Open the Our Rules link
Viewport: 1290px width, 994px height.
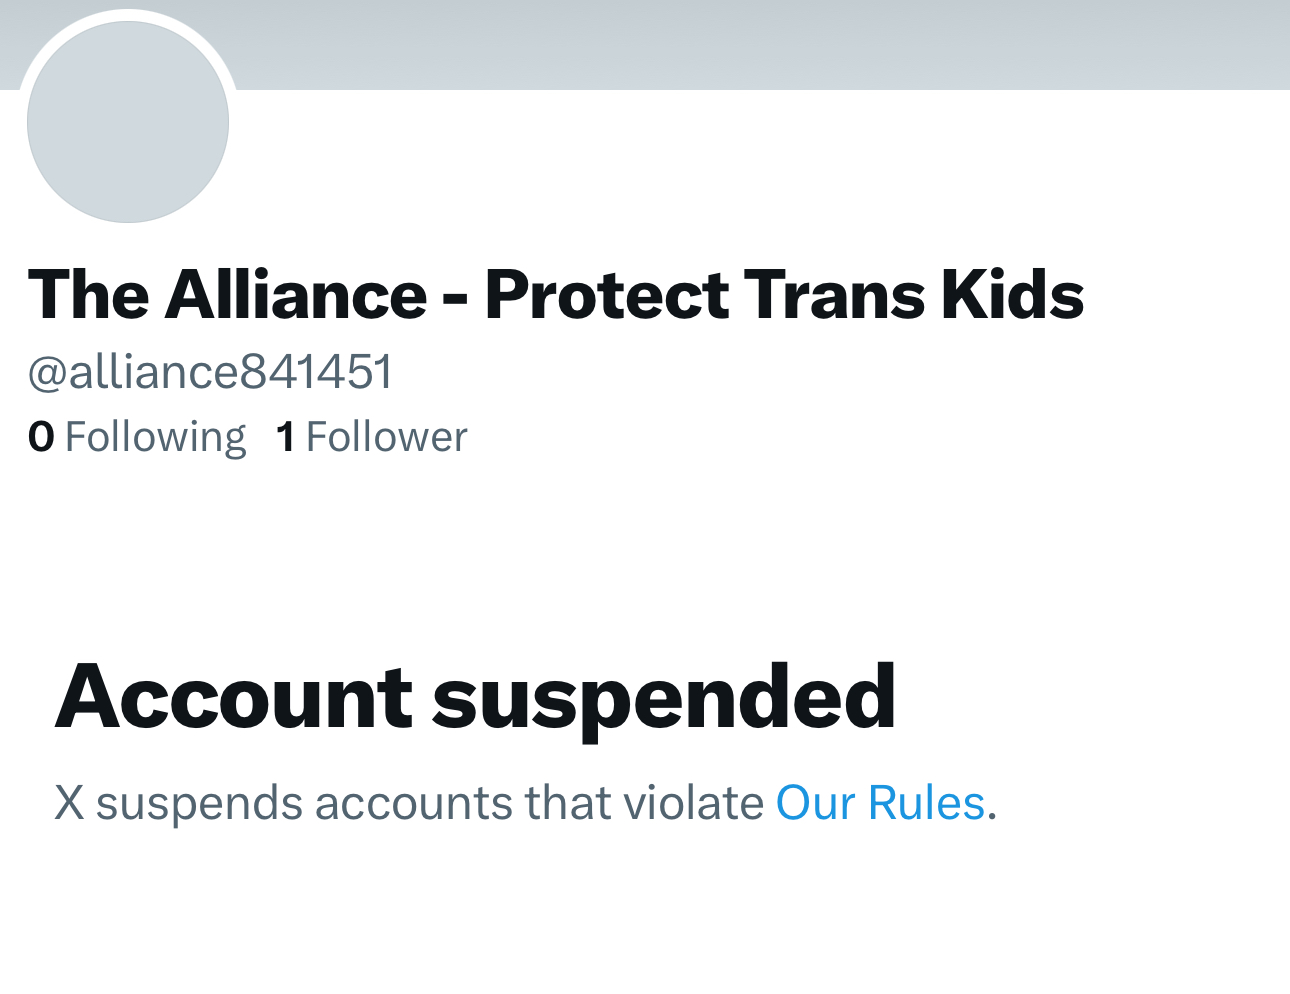click(880, 803)
